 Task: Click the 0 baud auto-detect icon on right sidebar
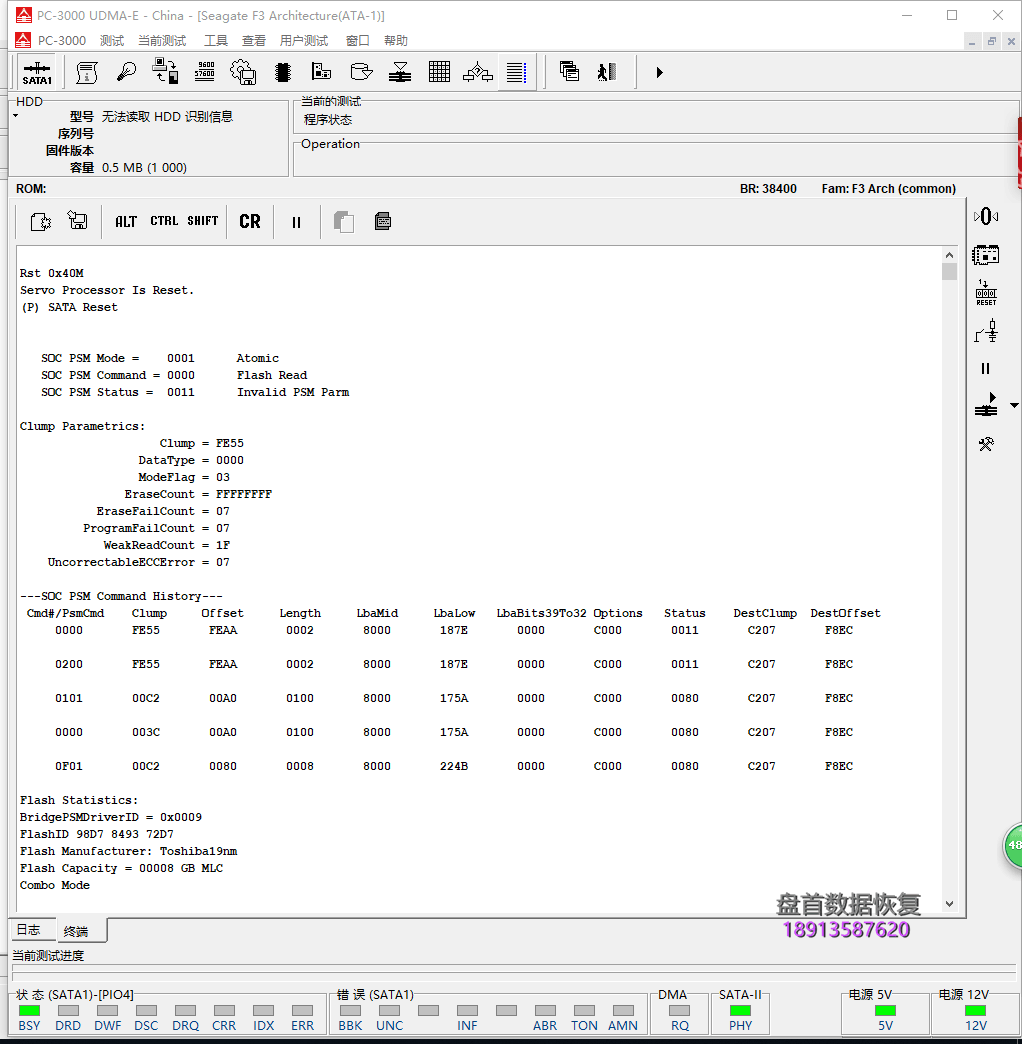pyautogui.click(x=985, y=216)
